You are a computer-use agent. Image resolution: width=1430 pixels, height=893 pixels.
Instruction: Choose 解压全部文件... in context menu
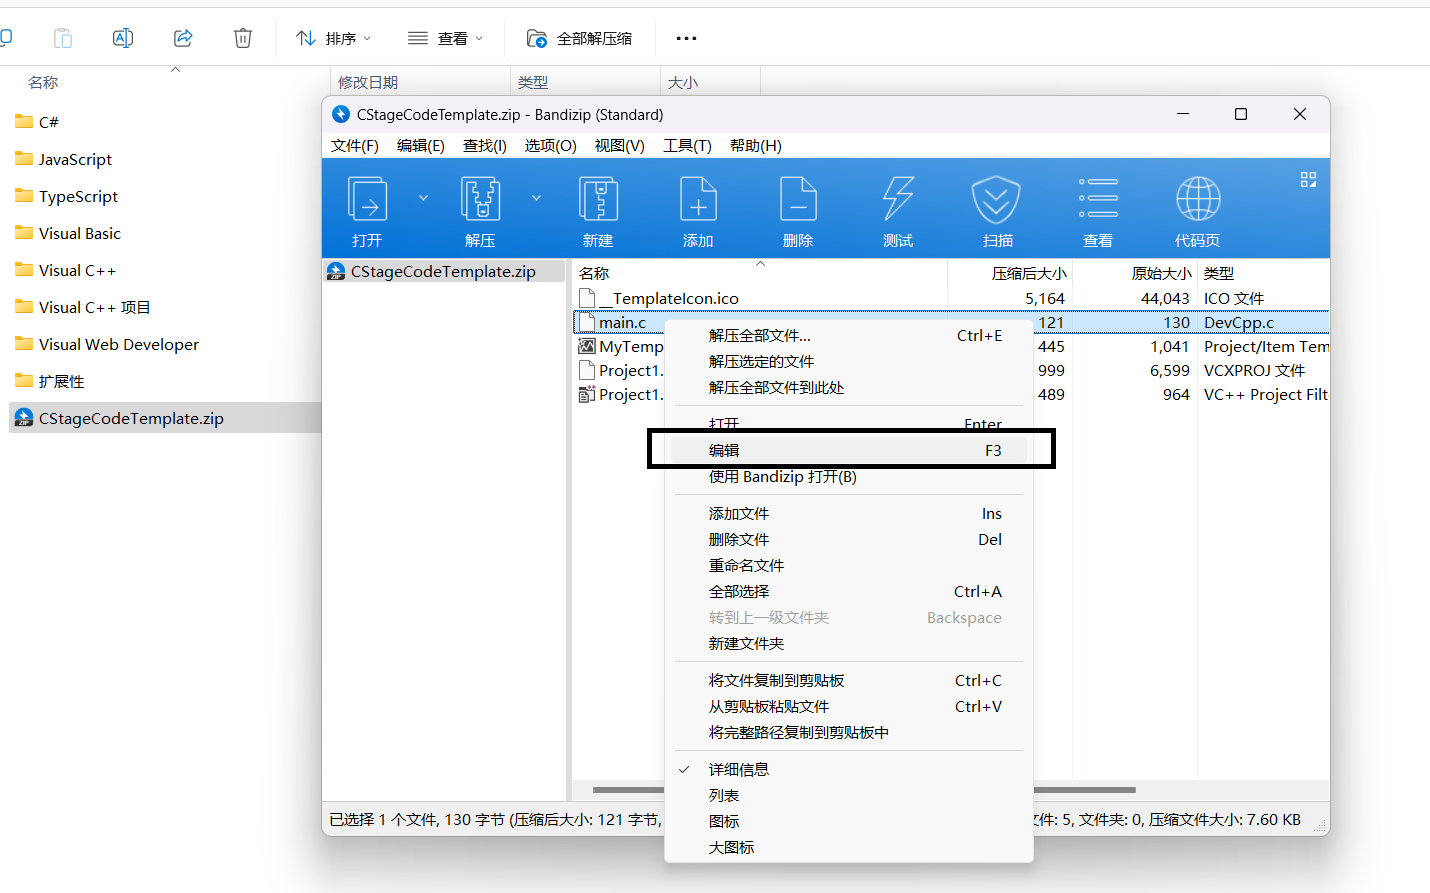[x=849, y=336]
